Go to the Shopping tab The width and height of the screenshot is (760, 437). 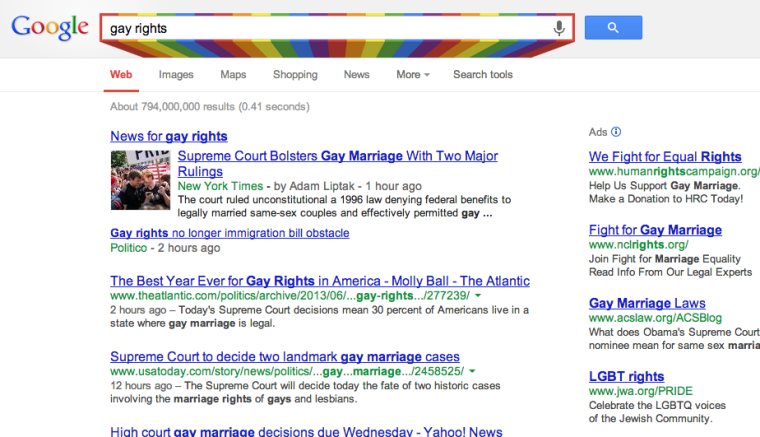295,75
